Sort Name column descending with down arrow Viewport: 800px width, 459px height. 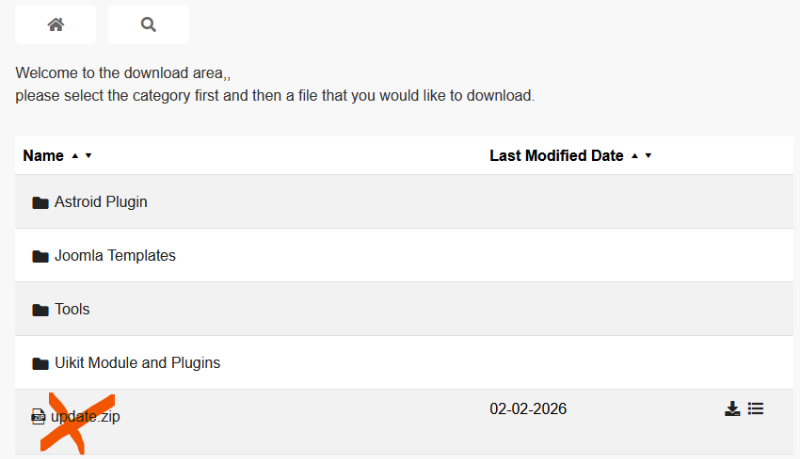[x=88, y=156]
